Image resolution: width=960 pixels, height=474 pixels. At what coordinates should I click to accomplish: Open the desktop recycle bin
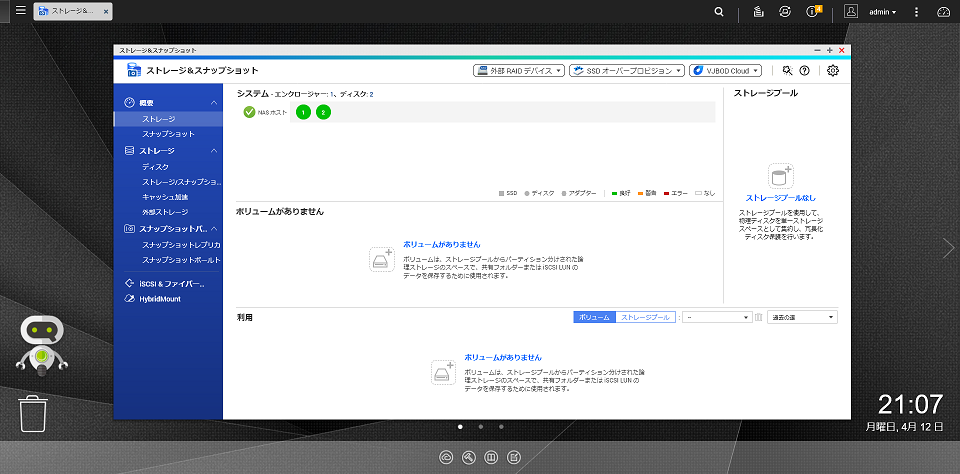33,414
